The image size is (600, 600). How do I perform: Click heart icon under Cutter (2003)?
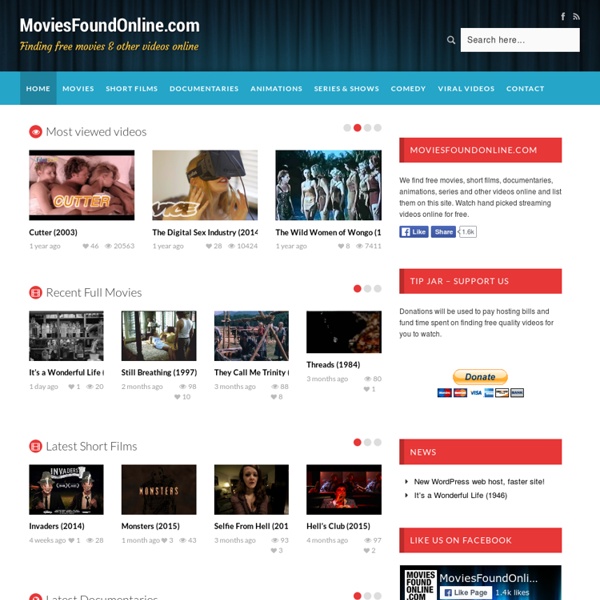click(x=85, y=246)
